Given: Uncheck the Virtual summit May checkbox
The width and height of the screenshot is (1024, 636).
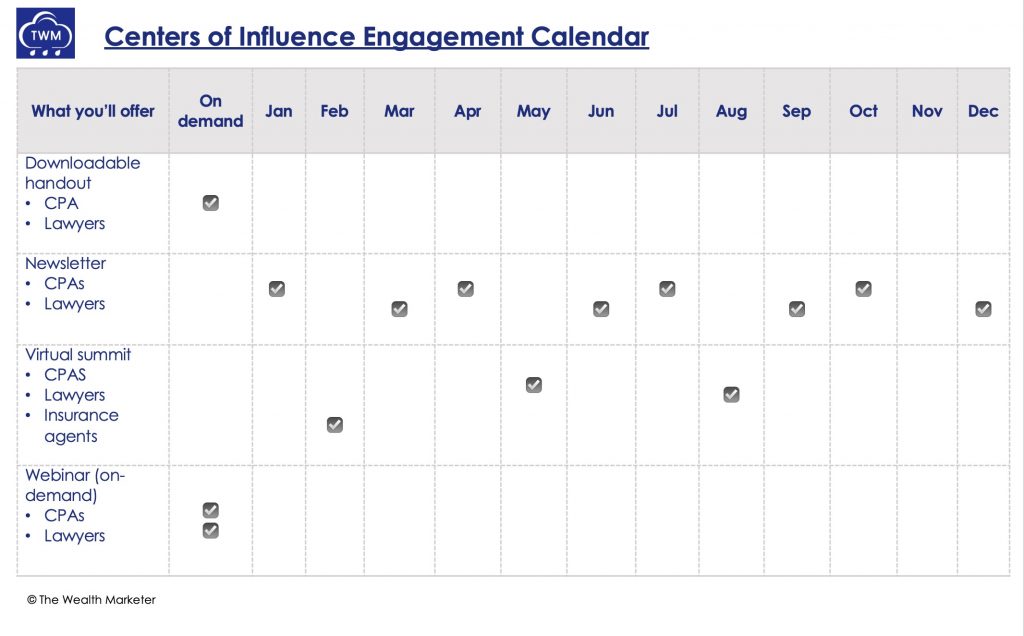Looking at the screenshot, I should pos(534,385).
